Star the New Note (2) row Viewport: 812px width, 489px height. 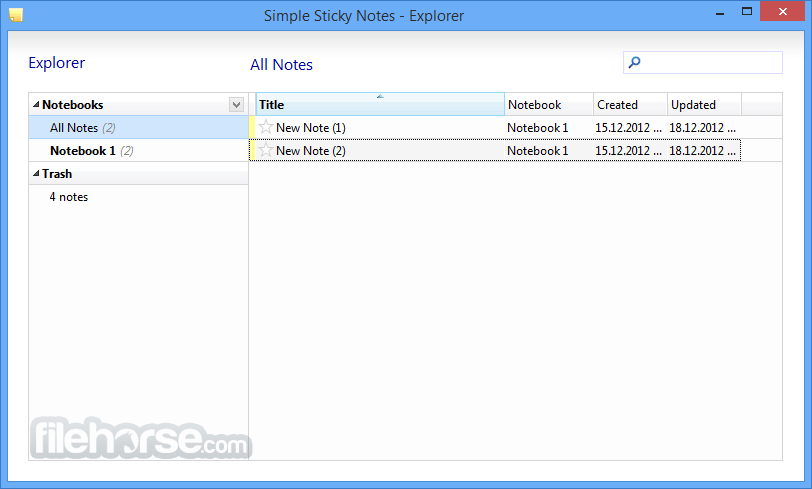pyautogui.click(x=266, y=150)
